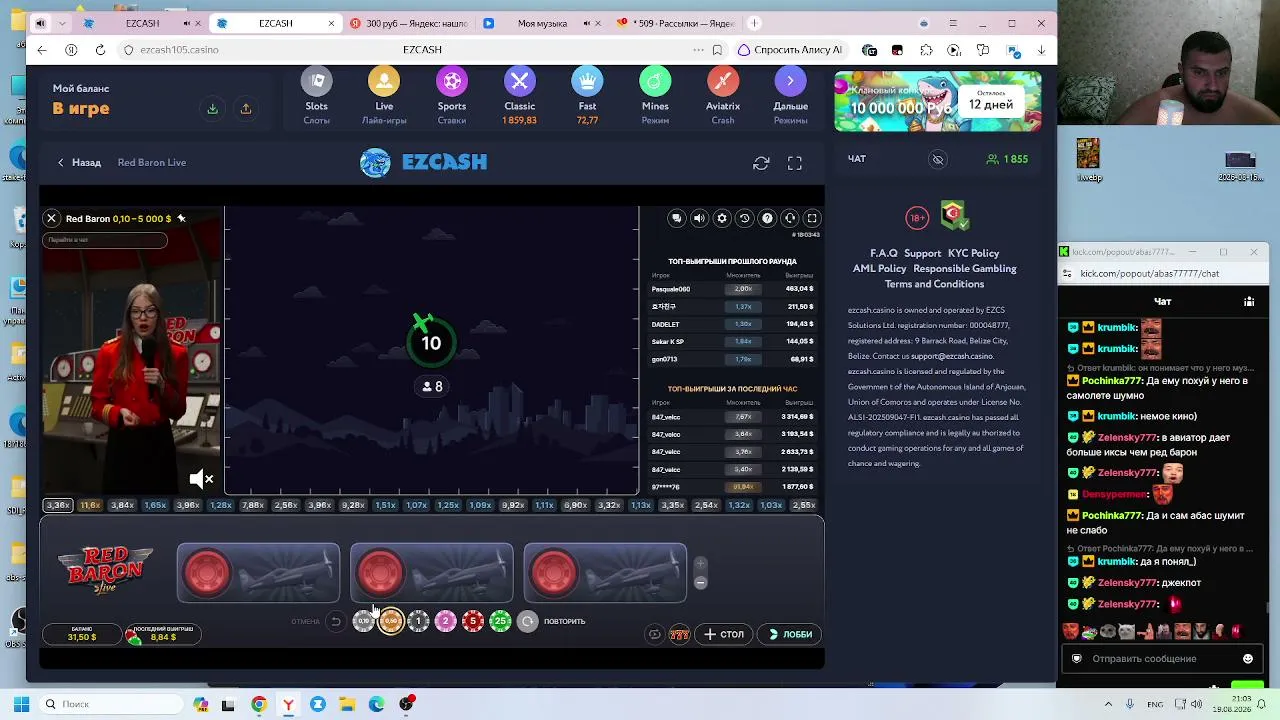Add a bet panel with the plus button
This screenshot has height=720, width=1280.
coord(700,564)
